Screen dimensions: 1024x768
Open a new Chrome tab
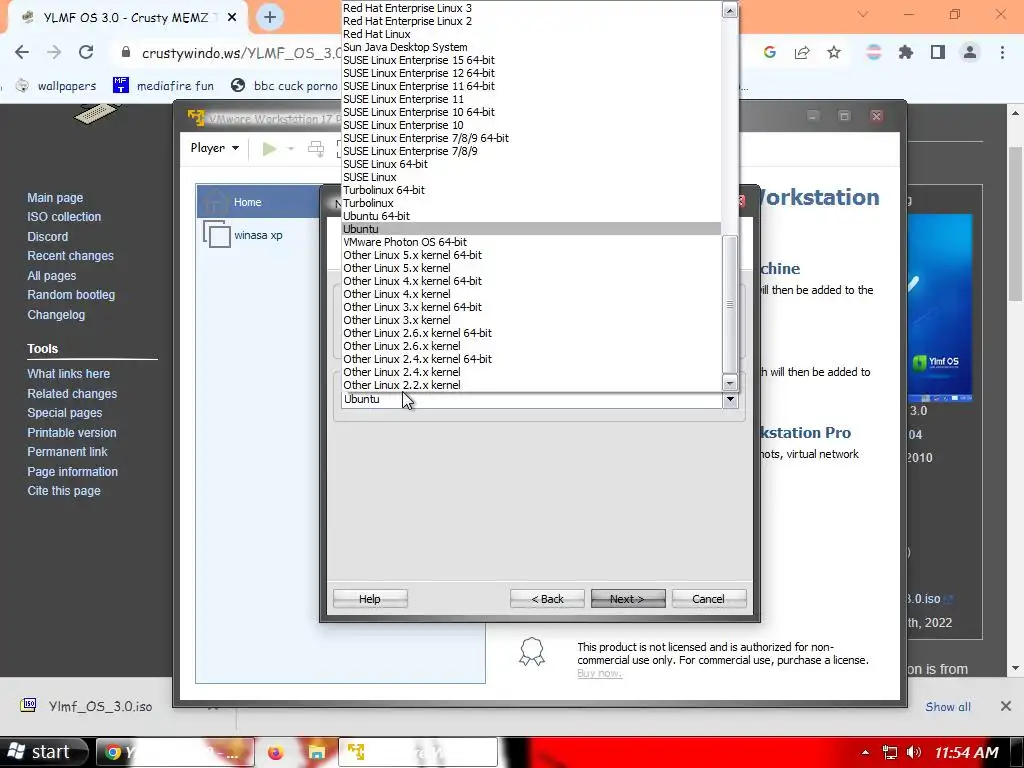point(270,18)
